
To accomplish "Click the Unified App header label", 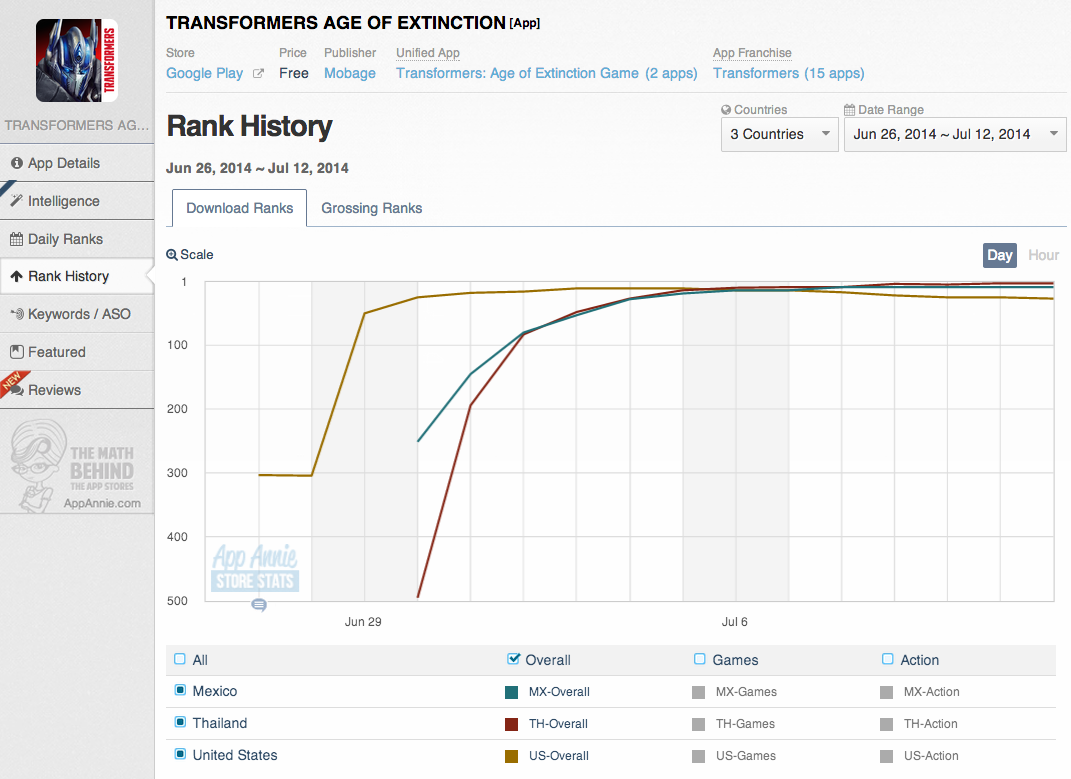I will pyautogui.click(x=428, y=53).
